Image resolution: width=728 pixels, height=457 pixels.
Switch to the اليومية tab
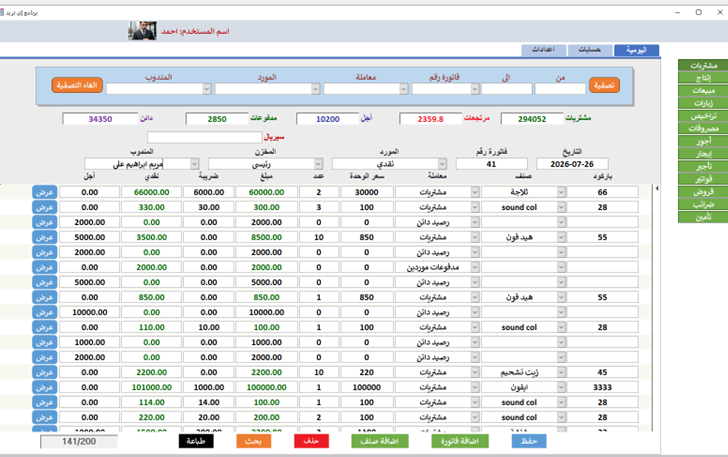(637, 50)
